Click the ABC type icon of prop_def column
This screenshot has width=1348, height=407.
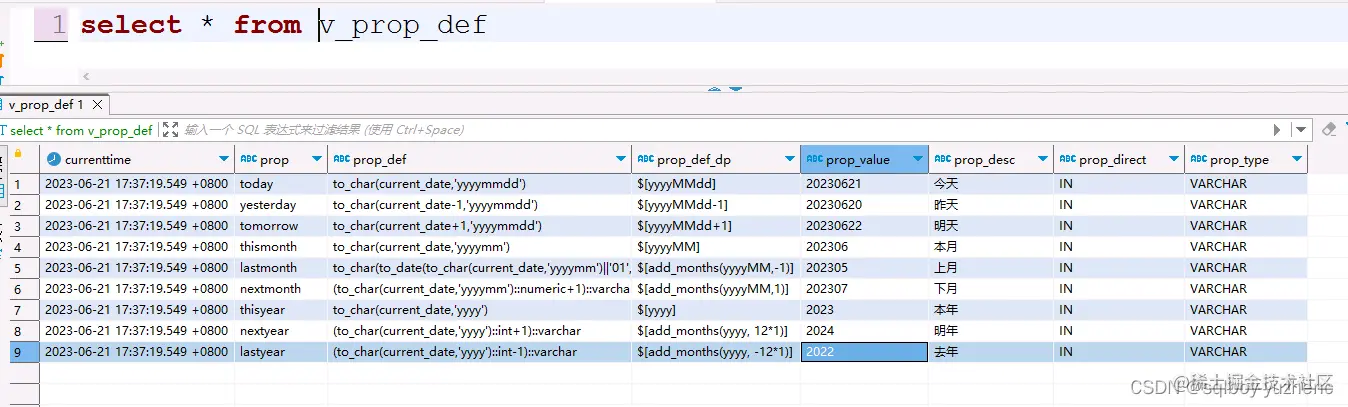pos(342,159)
